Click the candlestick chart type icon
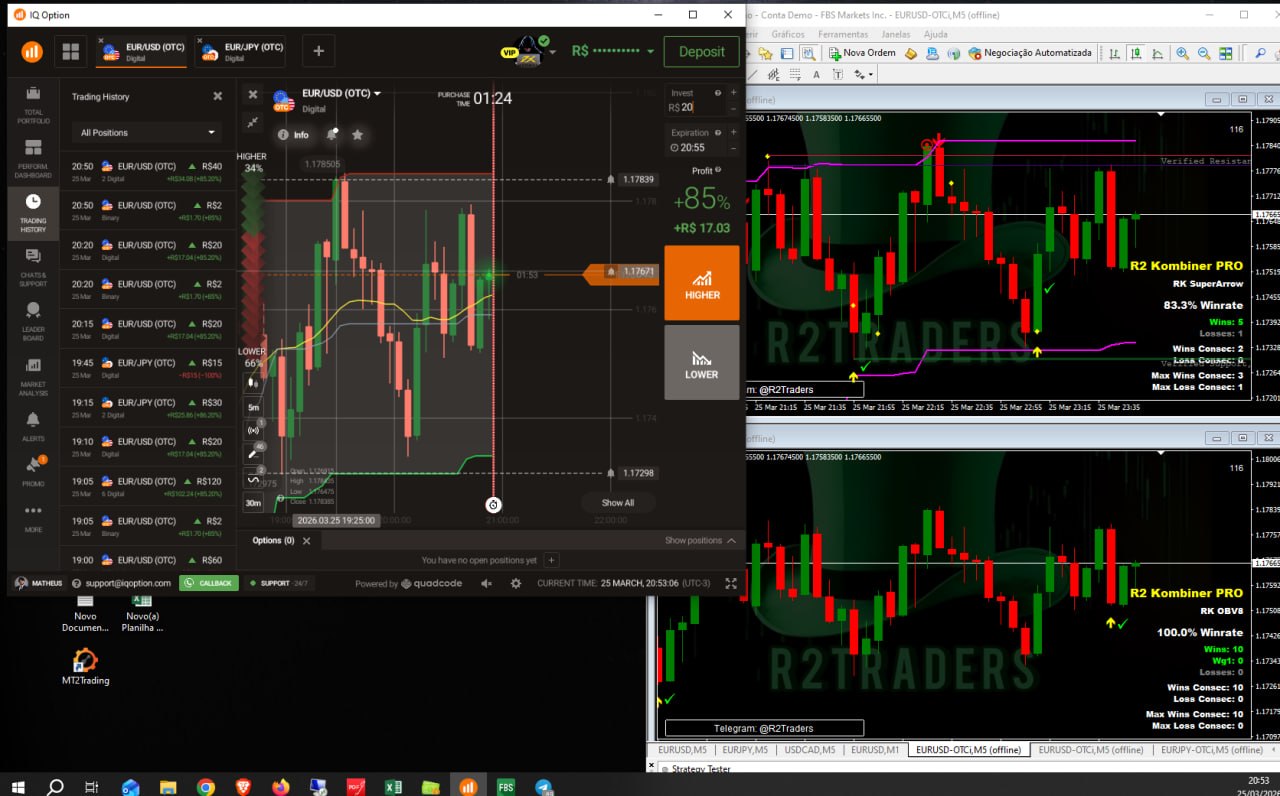Screen dimensions: 1280x796 point(253,381)
